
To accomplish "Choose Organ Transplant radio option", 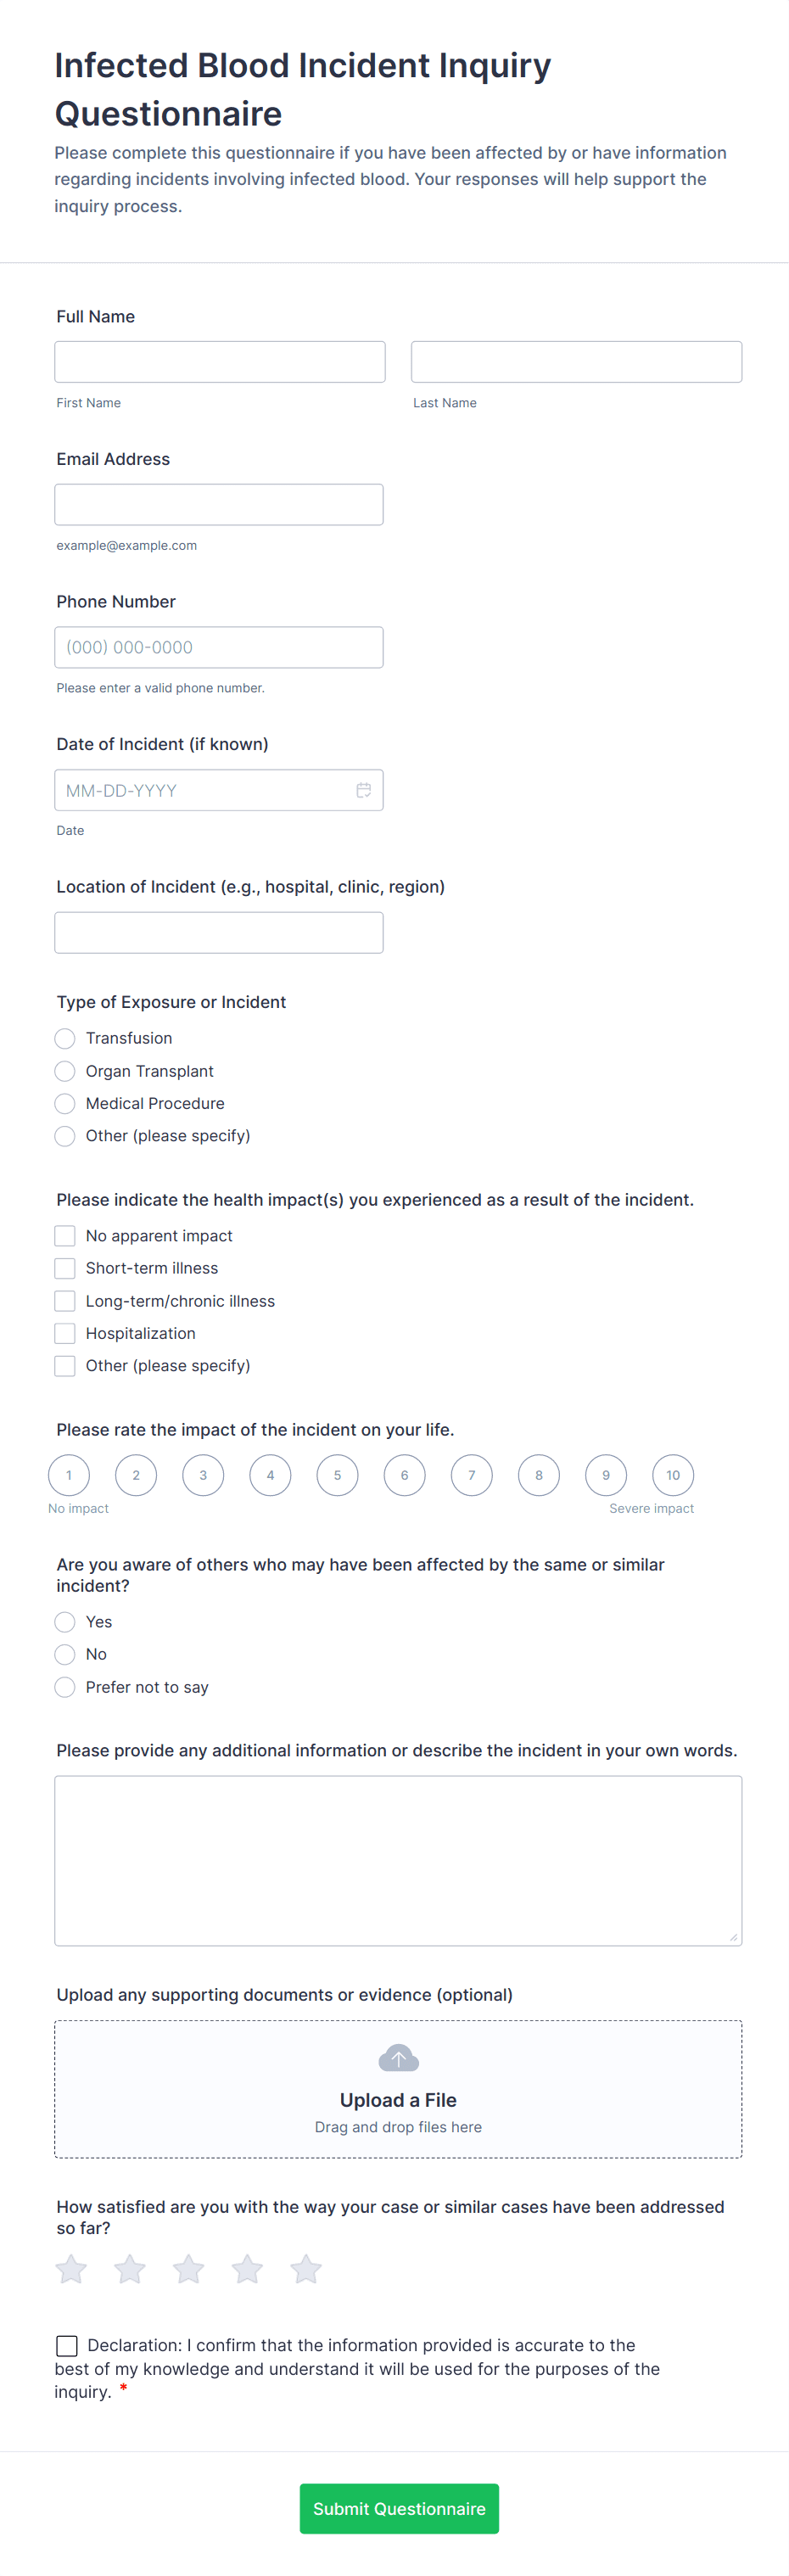I will (65, 1071).
